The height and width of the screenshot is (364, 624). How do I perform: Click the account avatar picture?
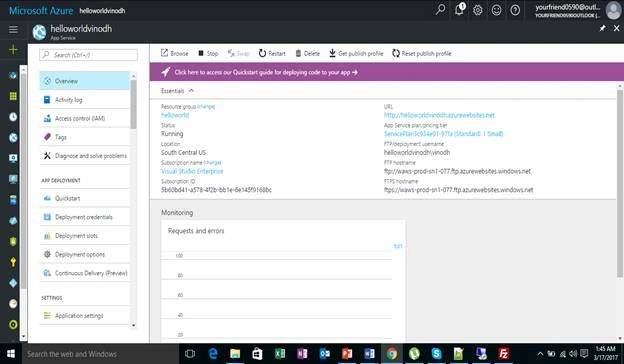point(613,10)
